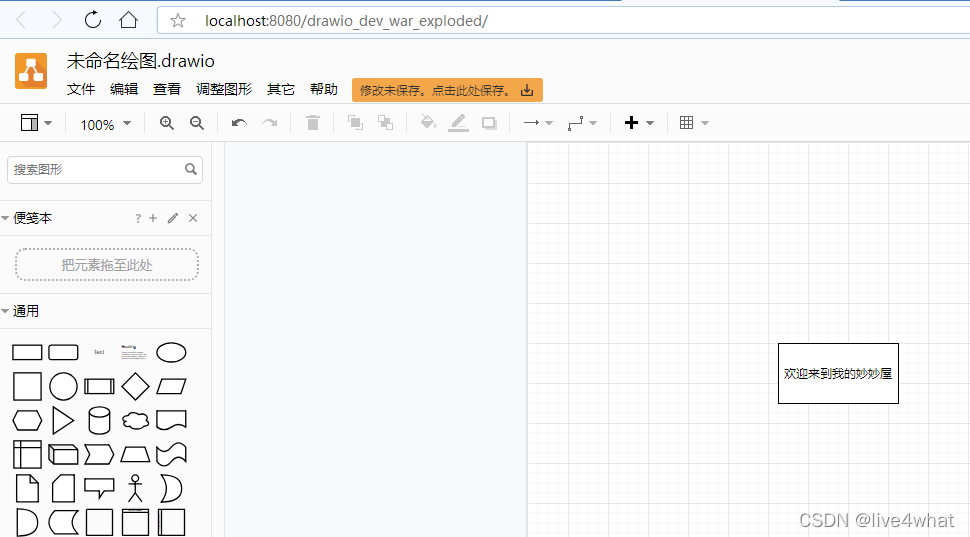Image resolution: width=970 pixels, height=537 pixels.
Task: Select the callout speech bubble shape
Action: pos(99,488)
